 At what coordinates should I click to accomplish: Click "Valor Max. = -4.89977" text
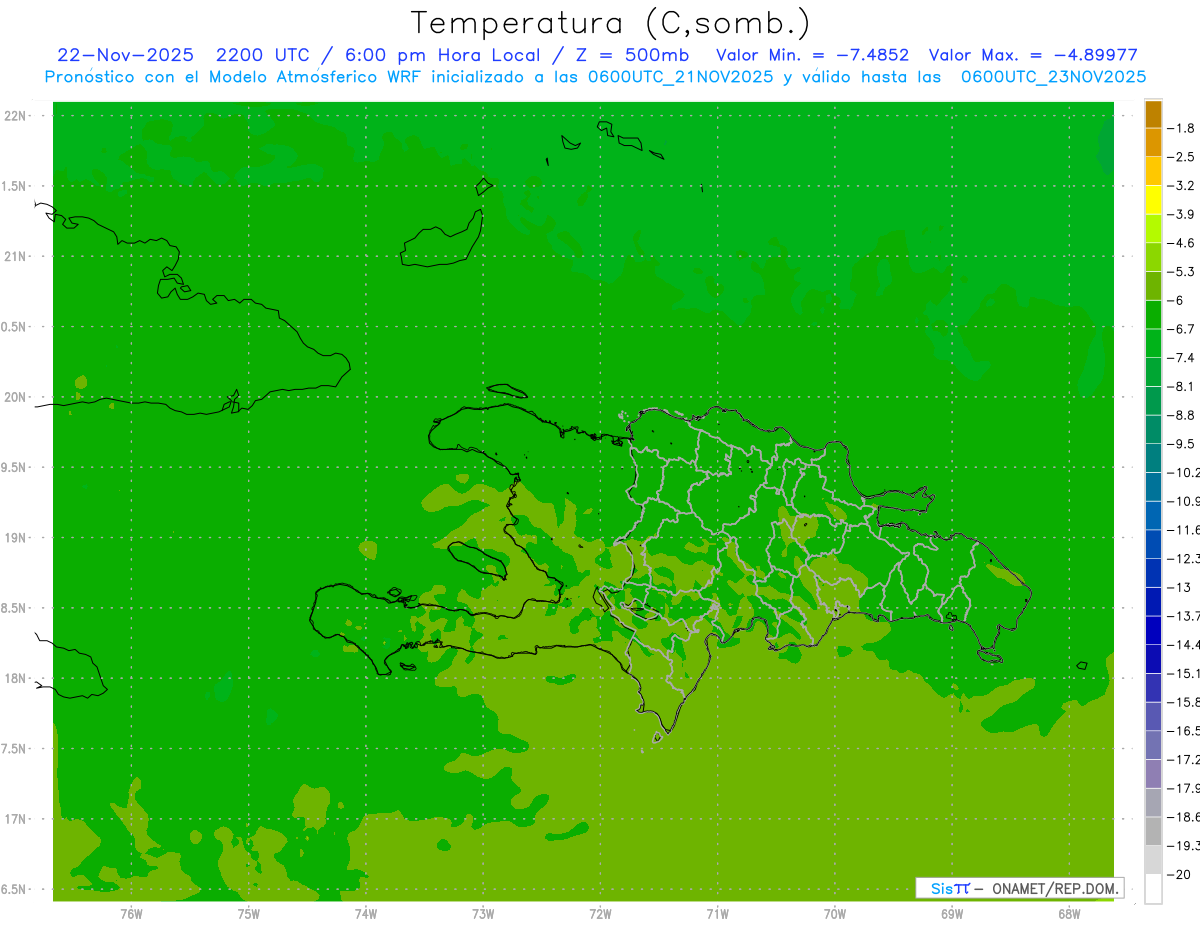click(1033, 55)
